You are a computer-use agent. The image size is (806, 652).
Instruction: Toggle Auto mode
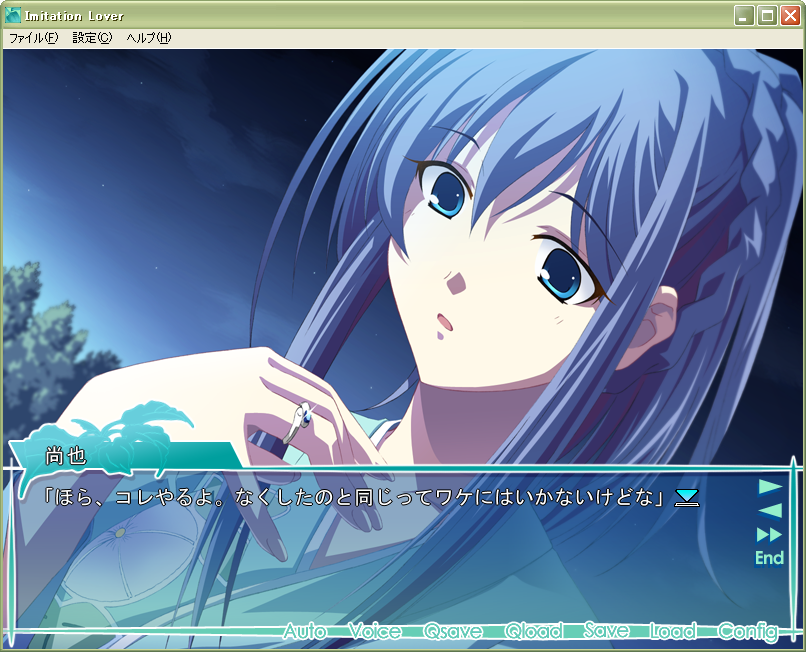click(x=304, y=631)
